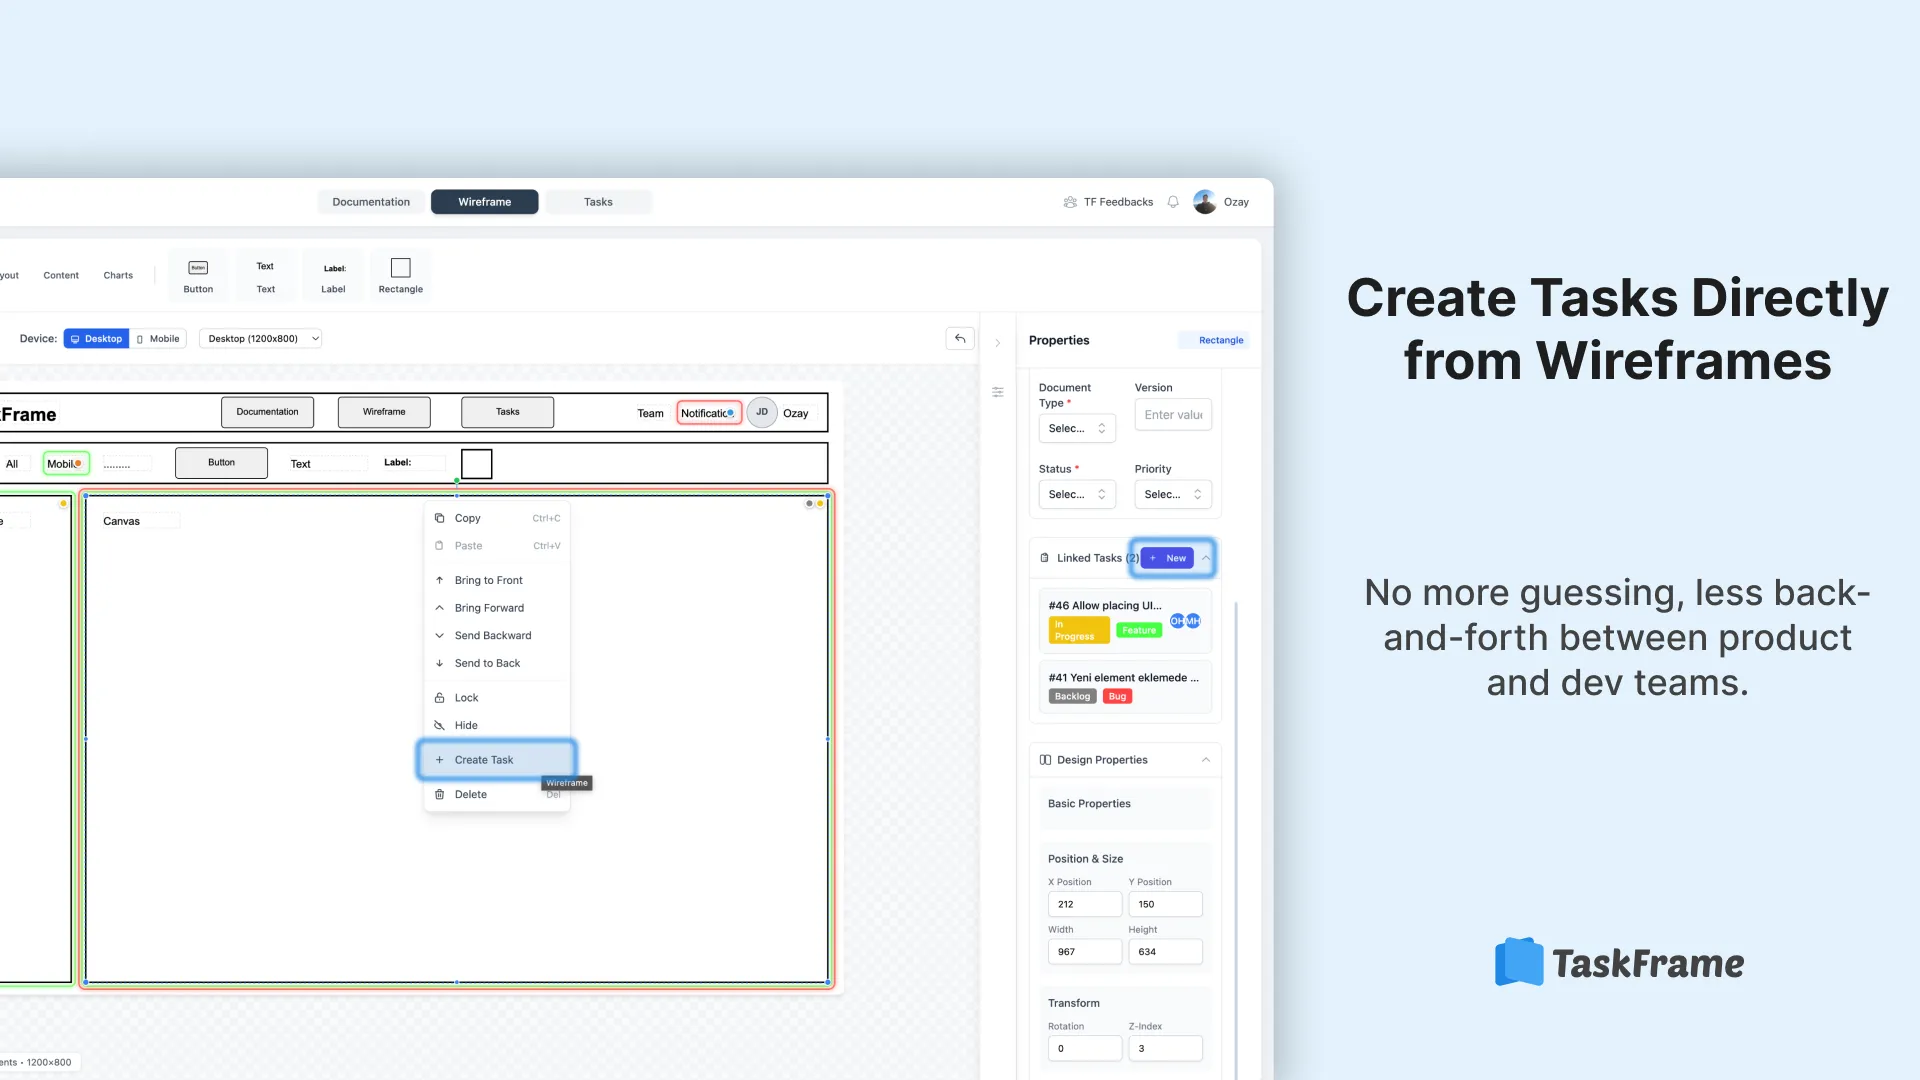The height and width of the screenshot is (1080, 1920).
Task: Focus the Version input field
Action: coord(1173,415)
